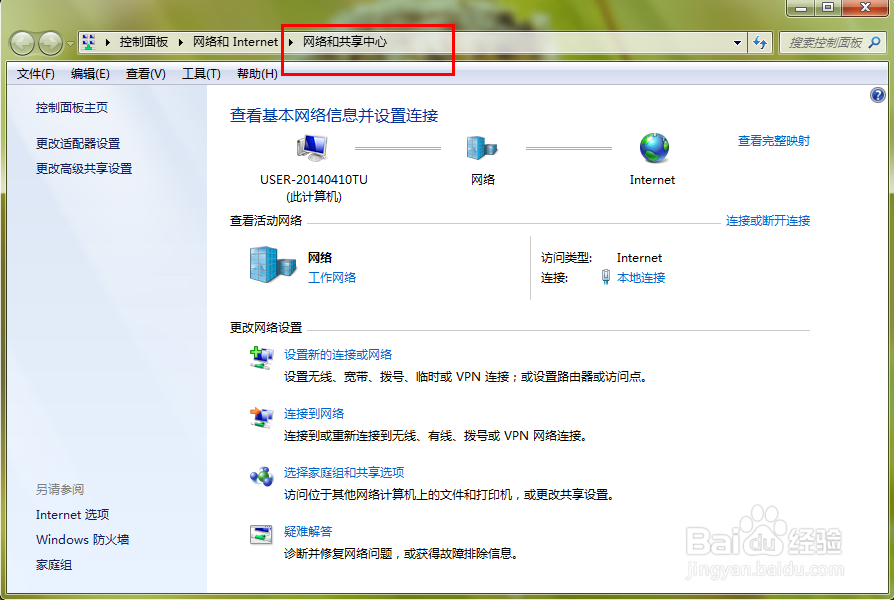Image resolution: width=894 pixels, height=600 pixels.
Task: Select 网络和 Internet breadcrumb segment
Action: (235, 42)
